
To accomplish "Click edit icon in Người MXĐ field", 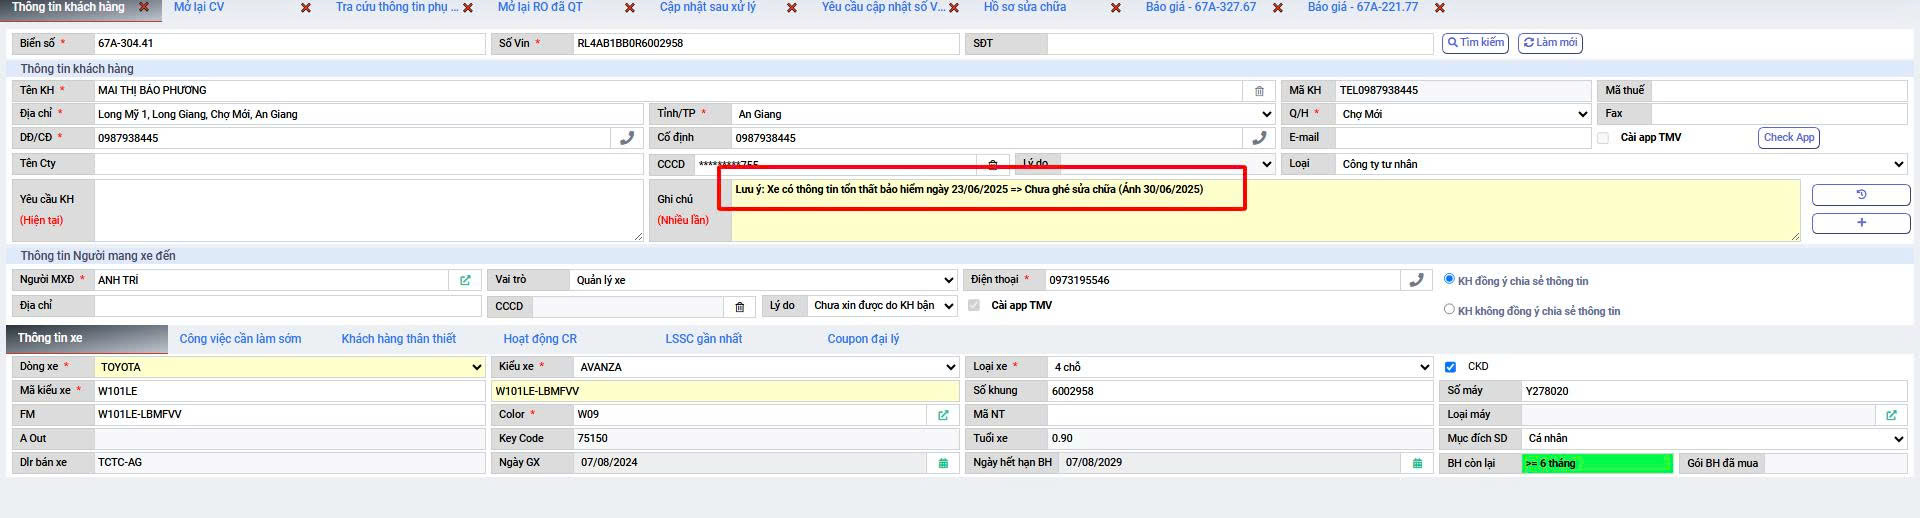I will [465, 280].
